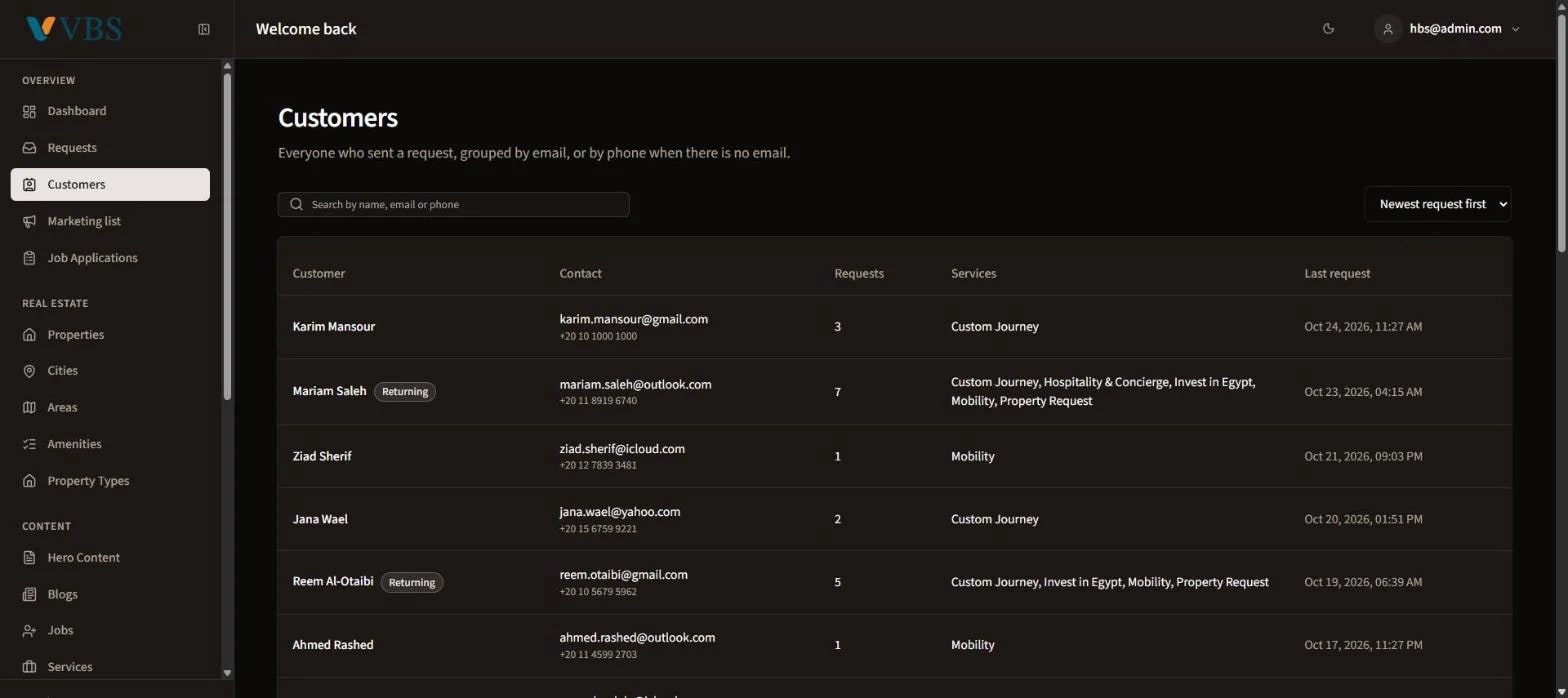Screen dimensions: 1568x698
Task: Click phone number +20 10 1000 1000
Action: 598,337
